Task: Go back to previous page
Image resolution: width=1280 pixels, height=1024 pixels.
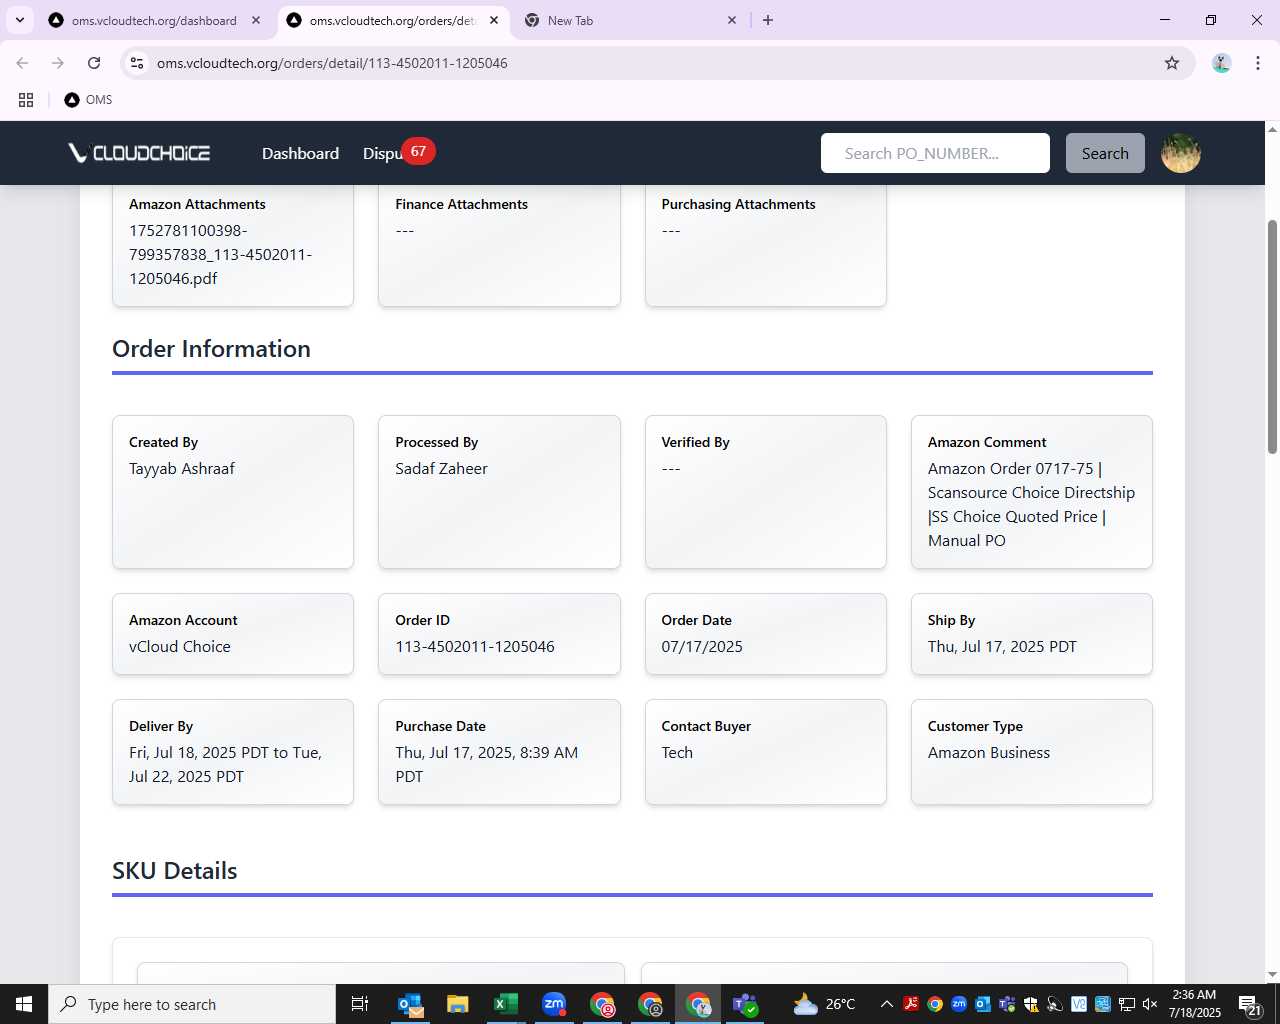Action: click(22, 63)
